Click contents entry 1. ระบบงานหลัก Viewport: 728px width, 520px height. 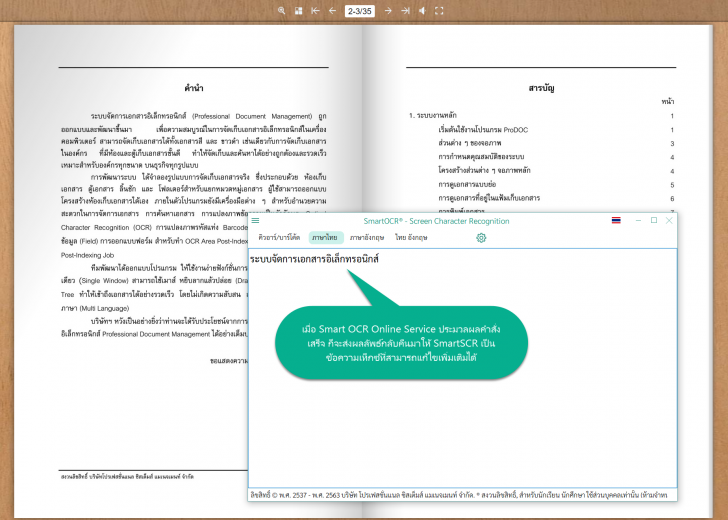click(x=433, y=115)
